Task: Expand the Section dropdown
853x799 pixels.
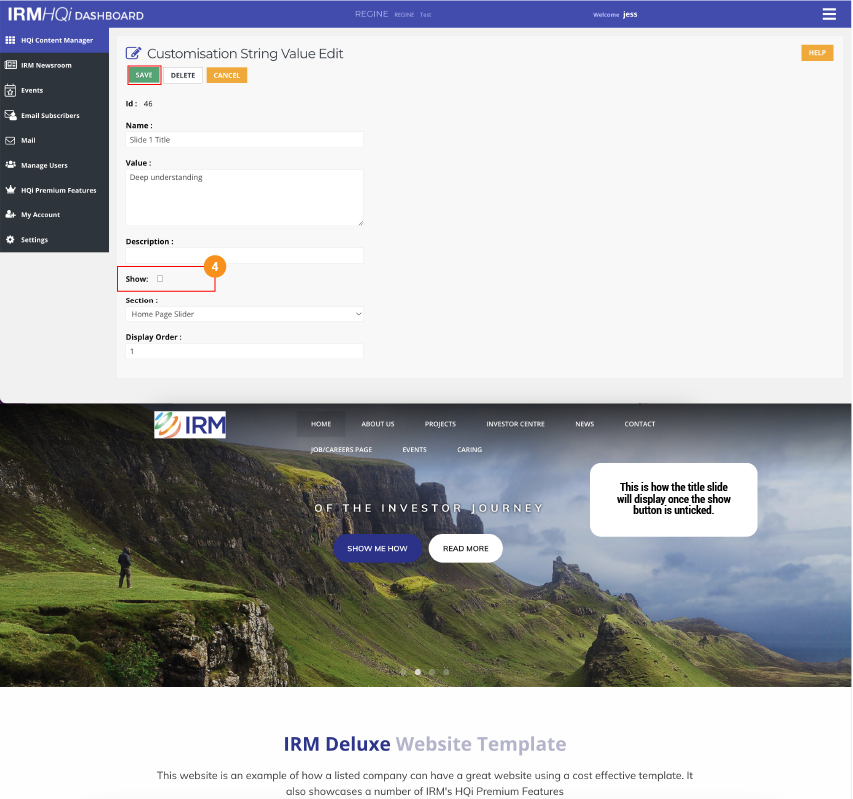Action: [x=244, y=314]
